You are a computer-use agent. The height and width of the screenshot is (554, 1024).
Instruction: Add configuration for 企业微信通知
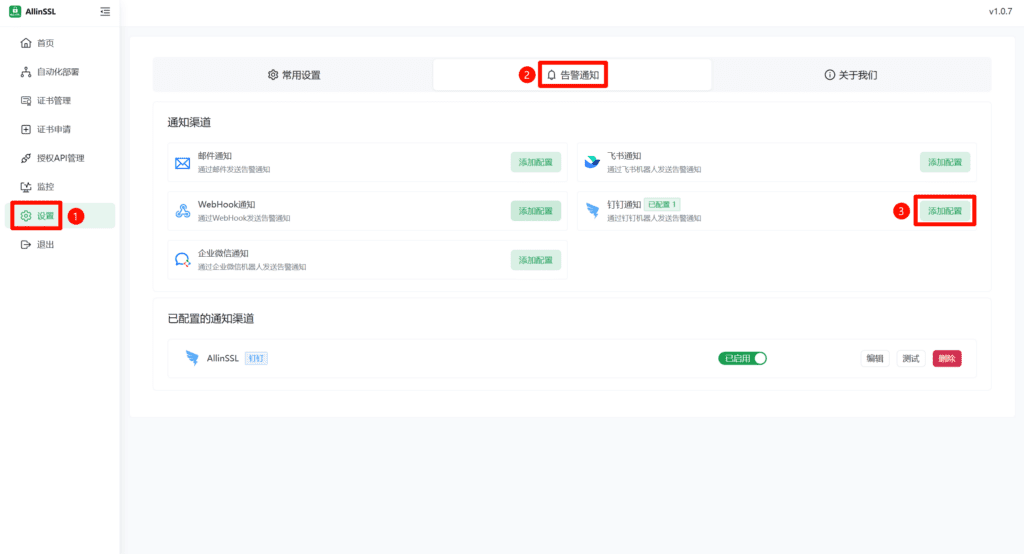click(535, 260)
